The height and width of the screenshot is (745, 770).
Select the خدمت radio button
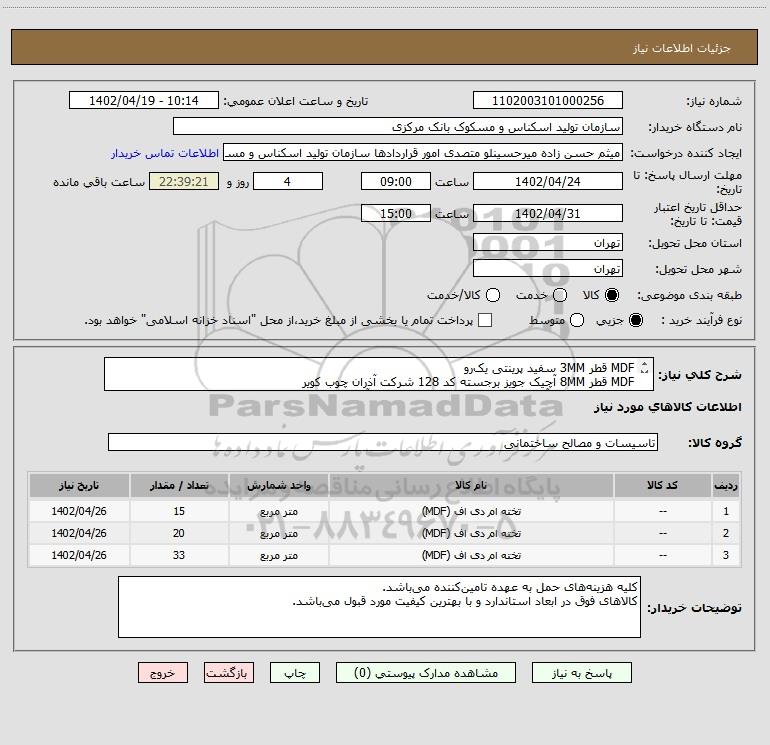[x=560, y=295]
